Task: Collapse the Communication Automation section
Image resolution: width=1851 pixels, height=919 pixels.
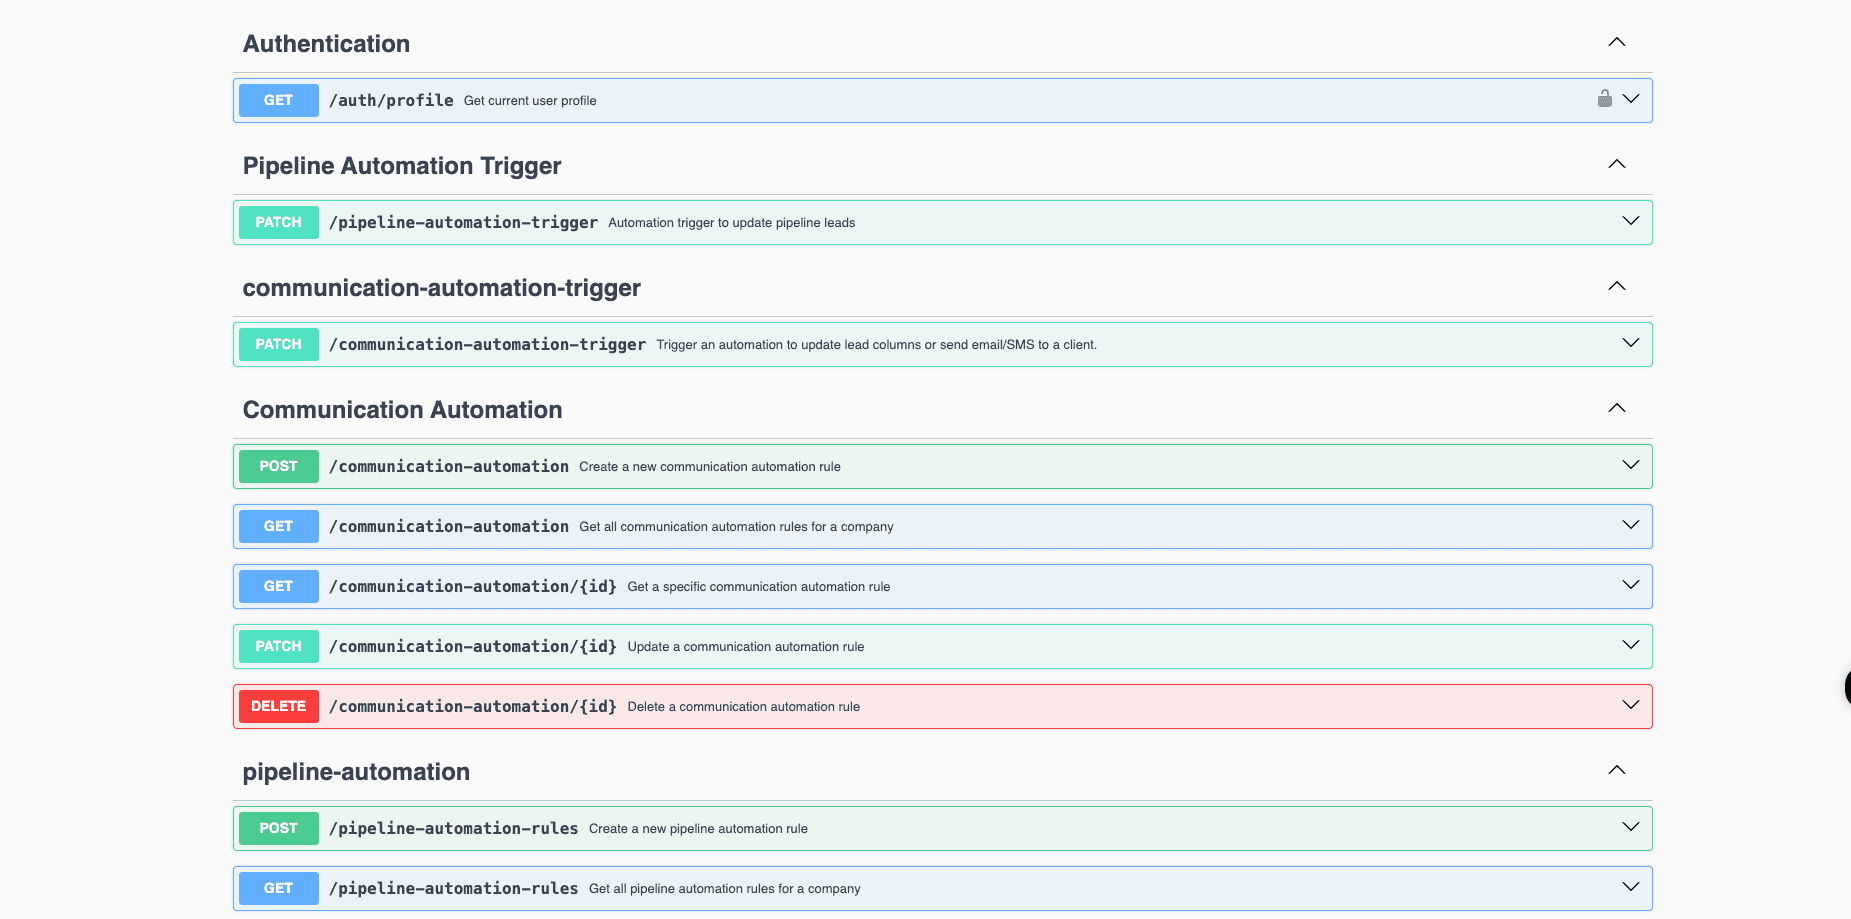Action: pyautogui.click(x=1617, y=408)
